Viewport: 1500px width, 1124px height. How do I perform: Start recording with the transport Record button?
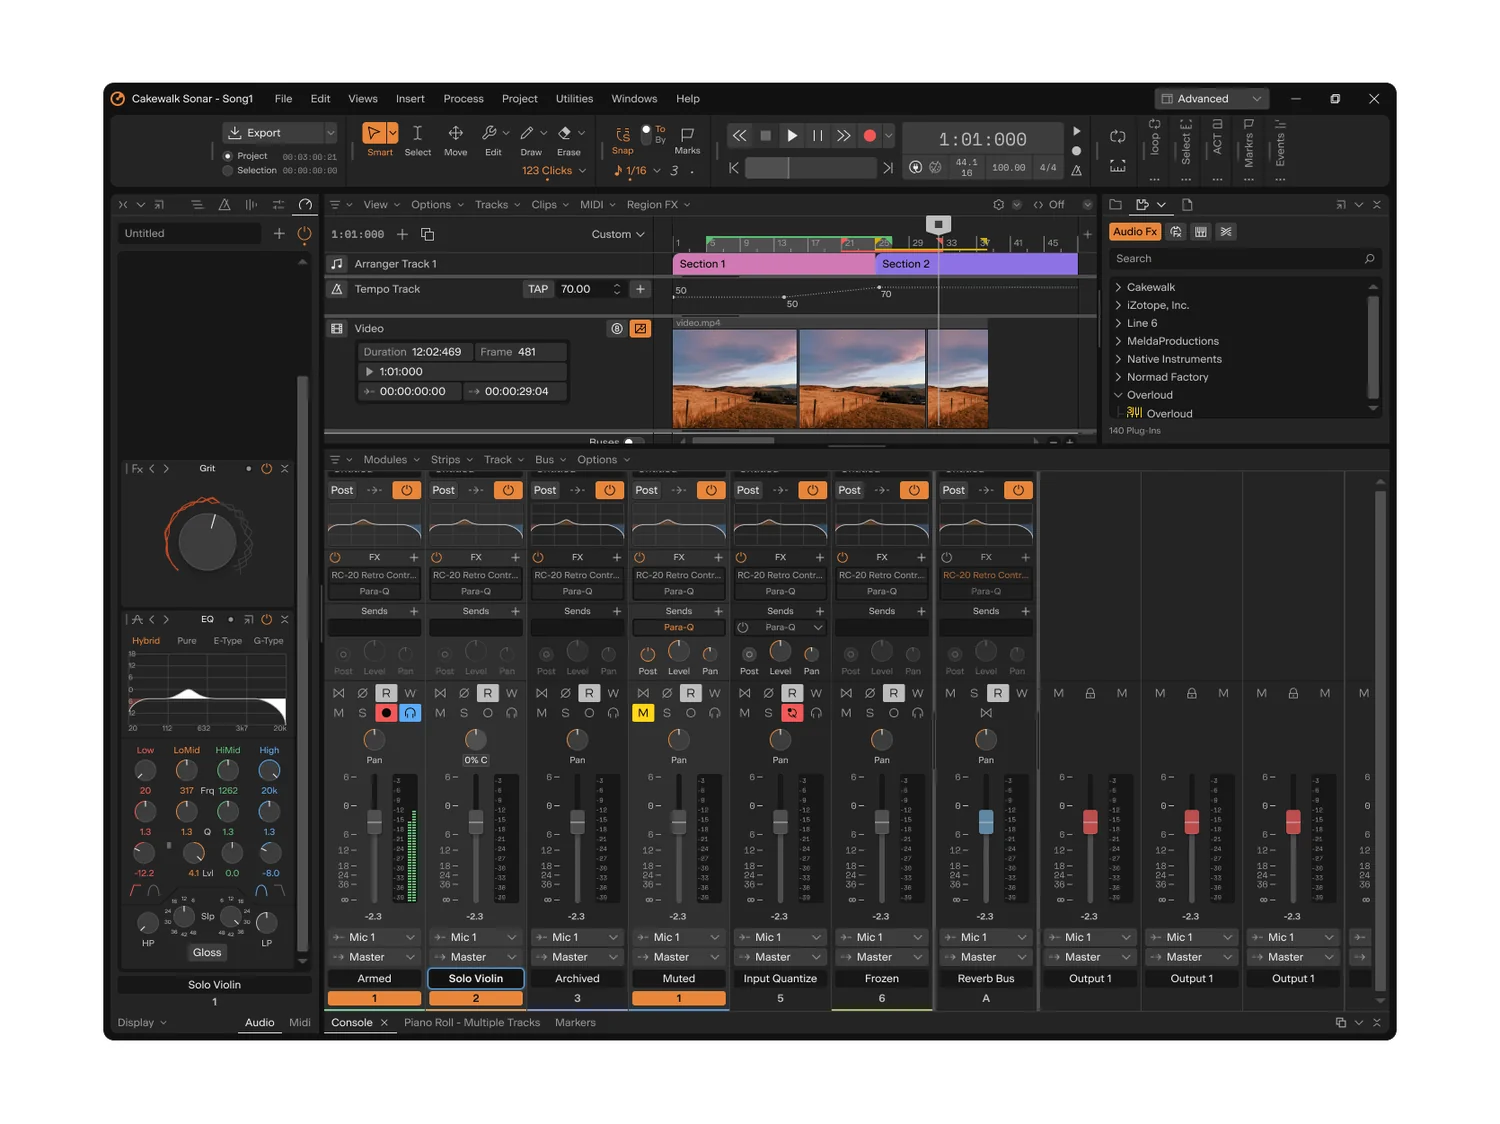click(870, 136)
